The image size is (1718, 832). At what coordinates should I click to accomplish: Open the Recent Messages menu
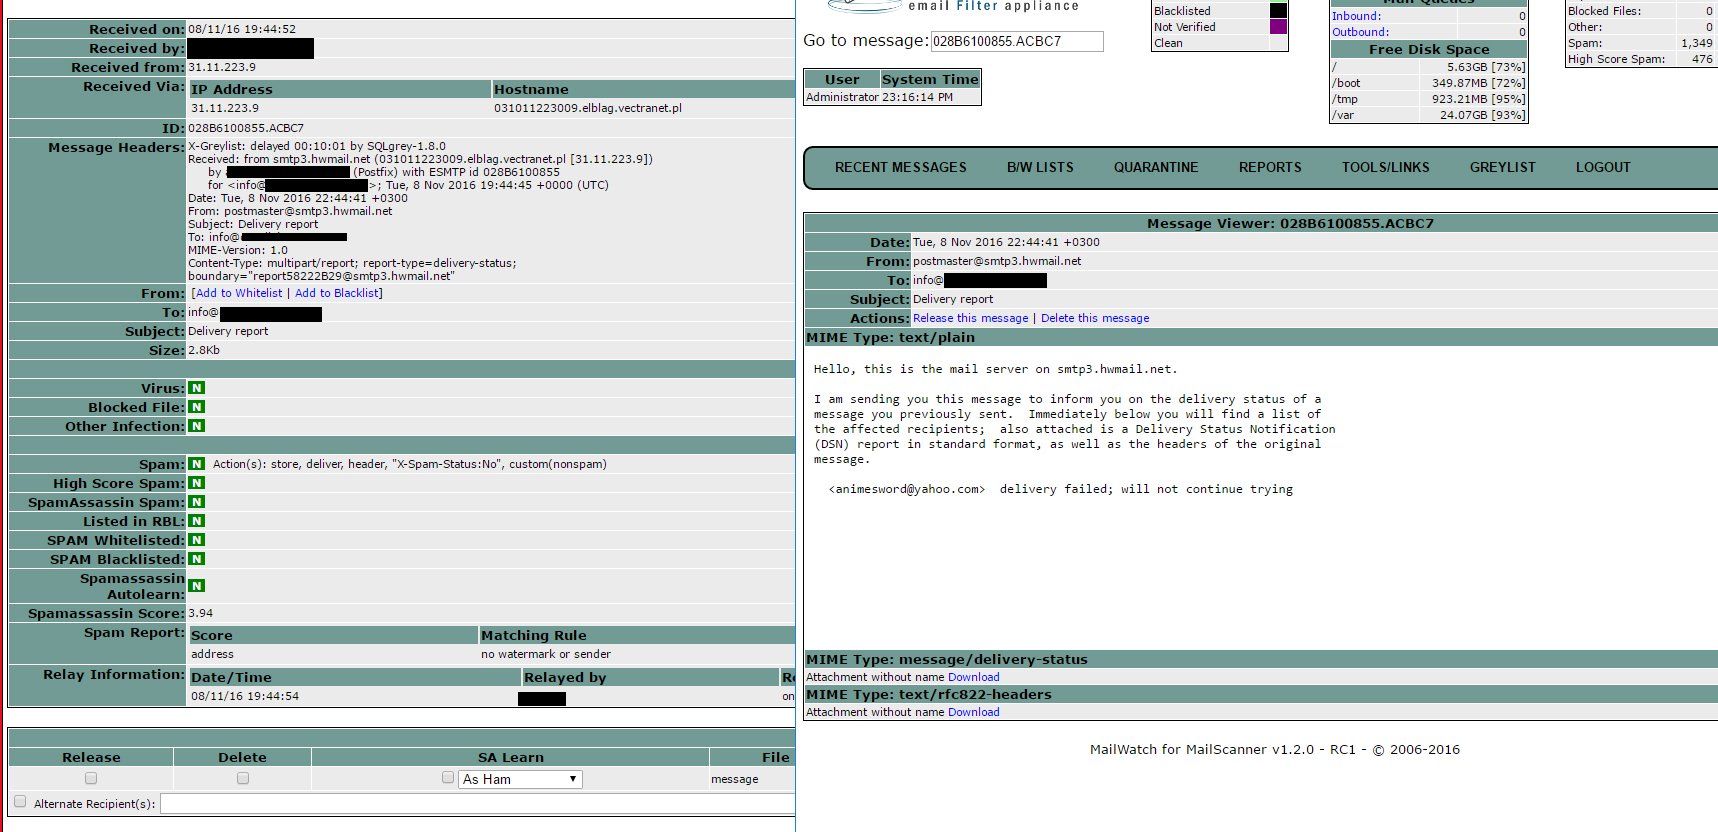click(x=901, y=168)
